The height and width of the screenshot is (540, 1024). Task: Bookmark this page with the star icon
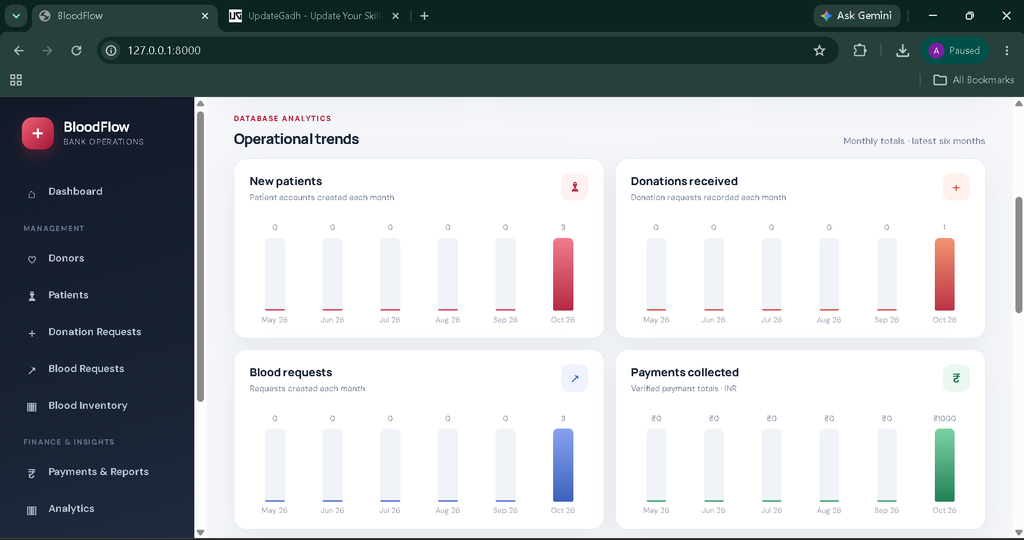[x=820, y=50]
